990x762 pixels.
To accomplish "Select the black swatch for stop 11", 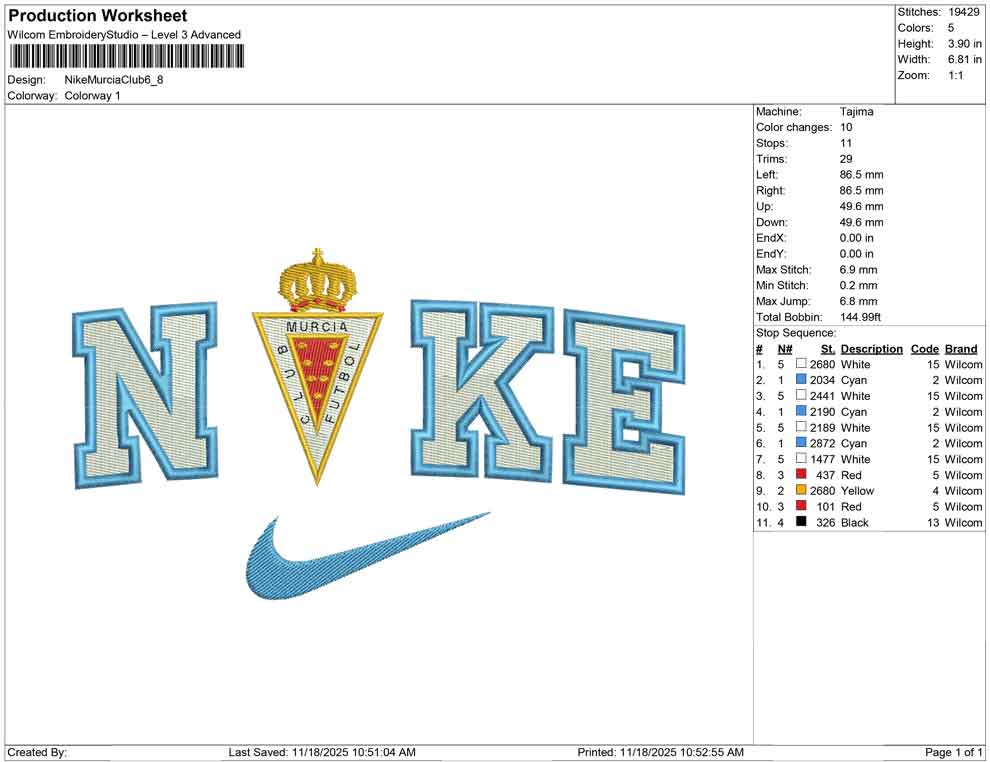I will pos(799,522).
